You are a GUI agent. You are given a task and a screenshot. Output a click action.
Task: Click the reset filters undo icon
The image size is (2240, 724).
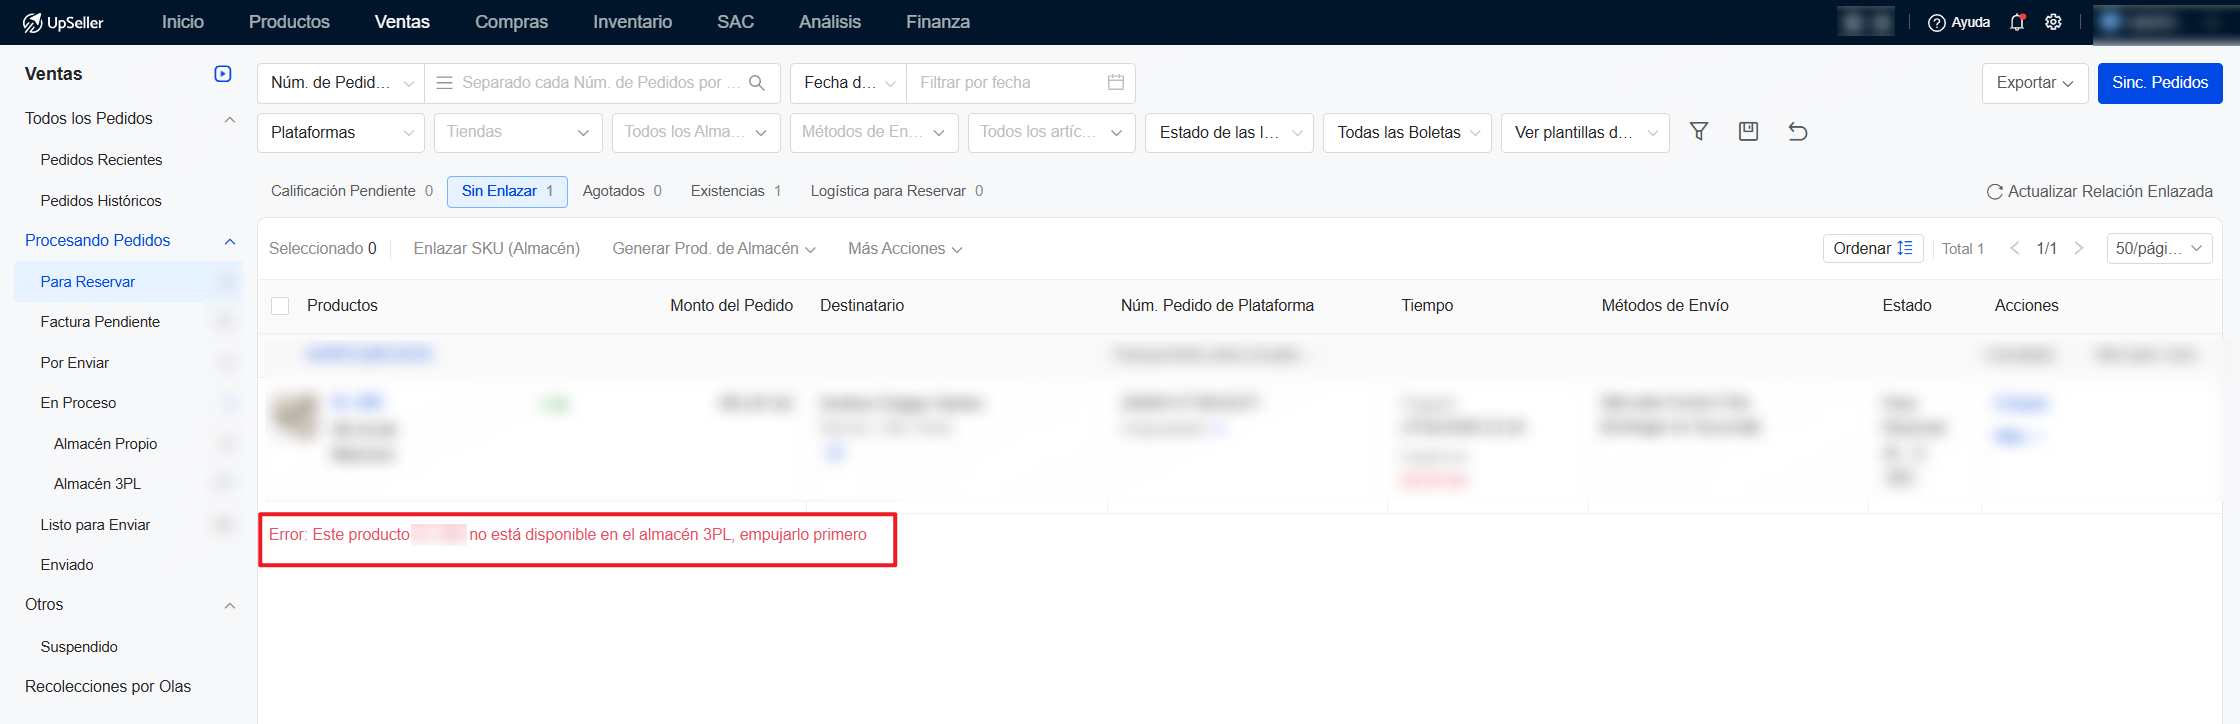click(x=1797, y=132)
